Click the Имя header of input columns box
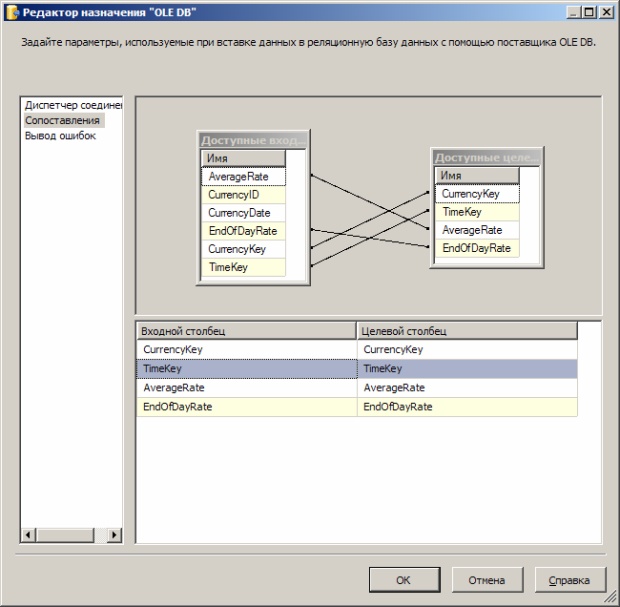Image resolution: width=620 pixels, height=607 pixels. (x=243, y=158)
